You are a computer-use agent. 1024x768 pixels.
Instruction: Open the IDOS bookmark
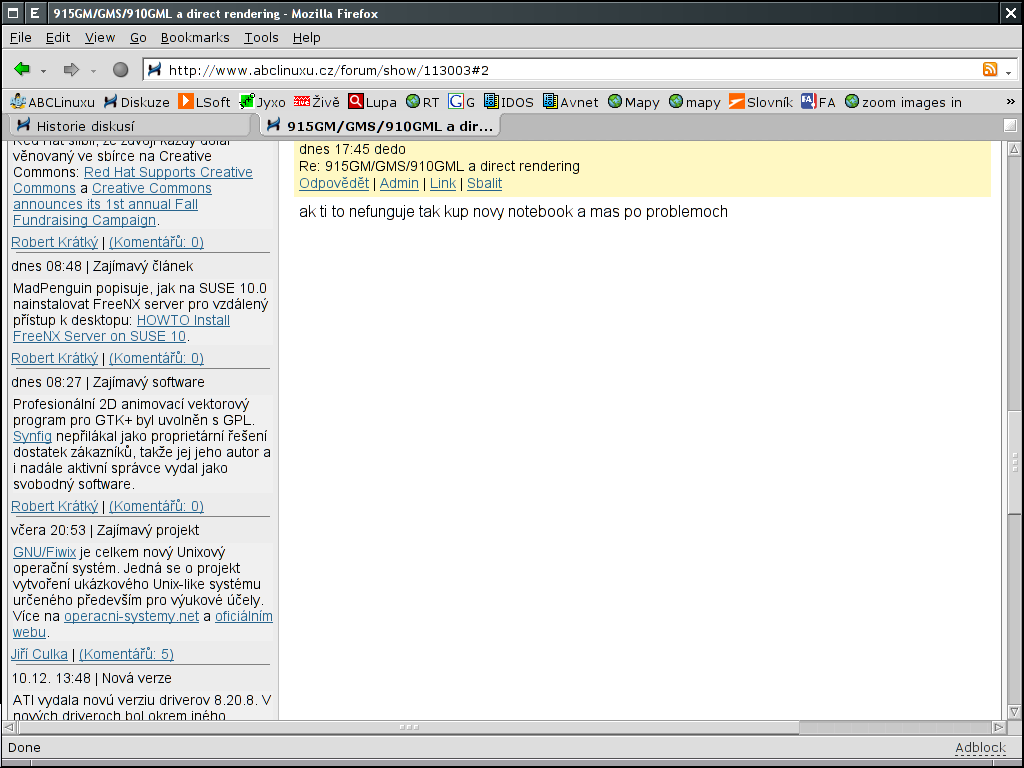(x=508, y=102)
